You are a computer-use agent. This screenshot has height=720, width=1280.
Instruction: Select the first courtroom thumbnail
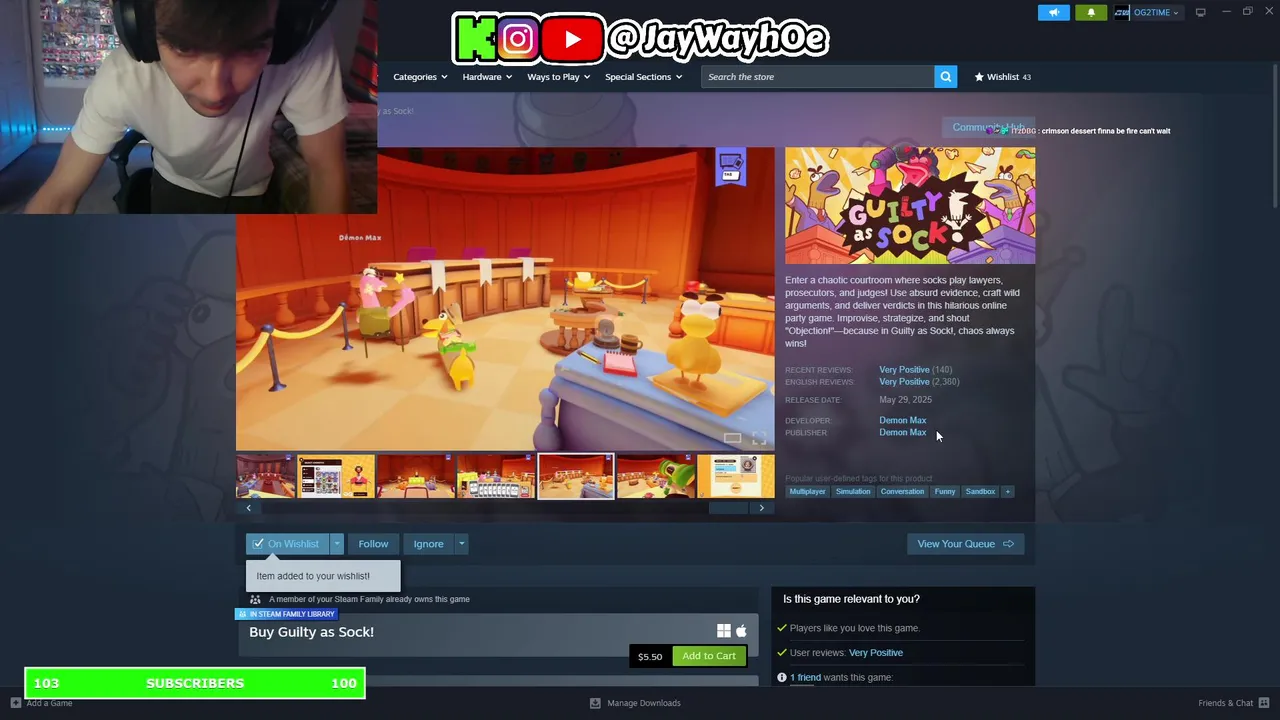(x=265, y=476)
